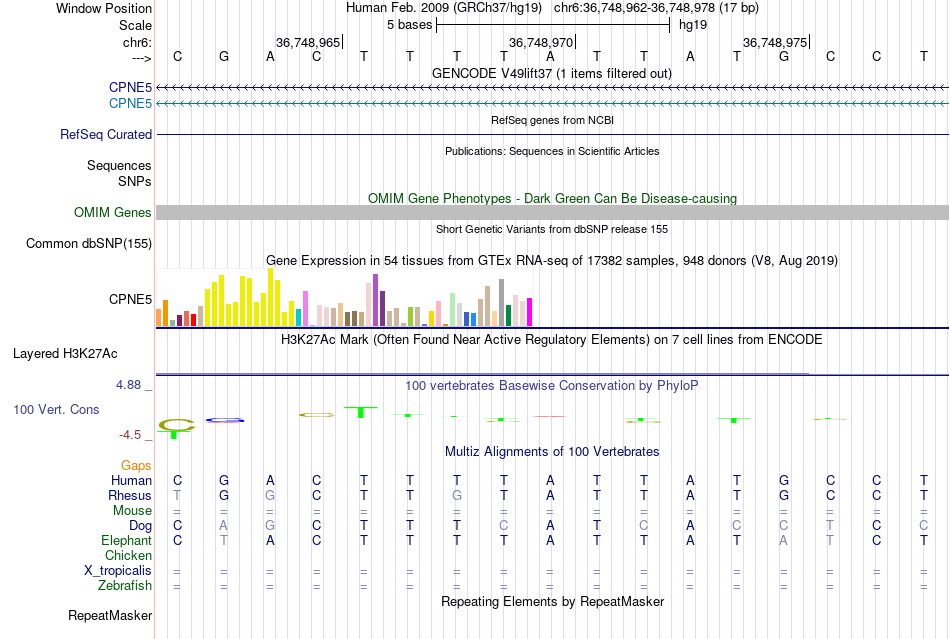Click the hg19 label beside scale bar

(693, 25)
